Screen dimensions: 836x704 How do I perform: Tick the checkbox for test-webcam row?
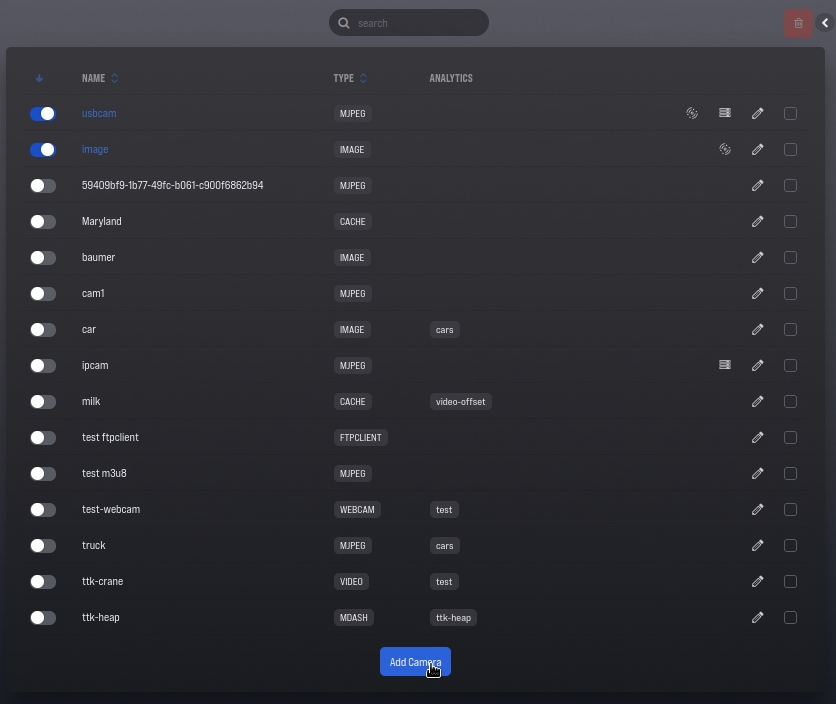pos(790,510)
